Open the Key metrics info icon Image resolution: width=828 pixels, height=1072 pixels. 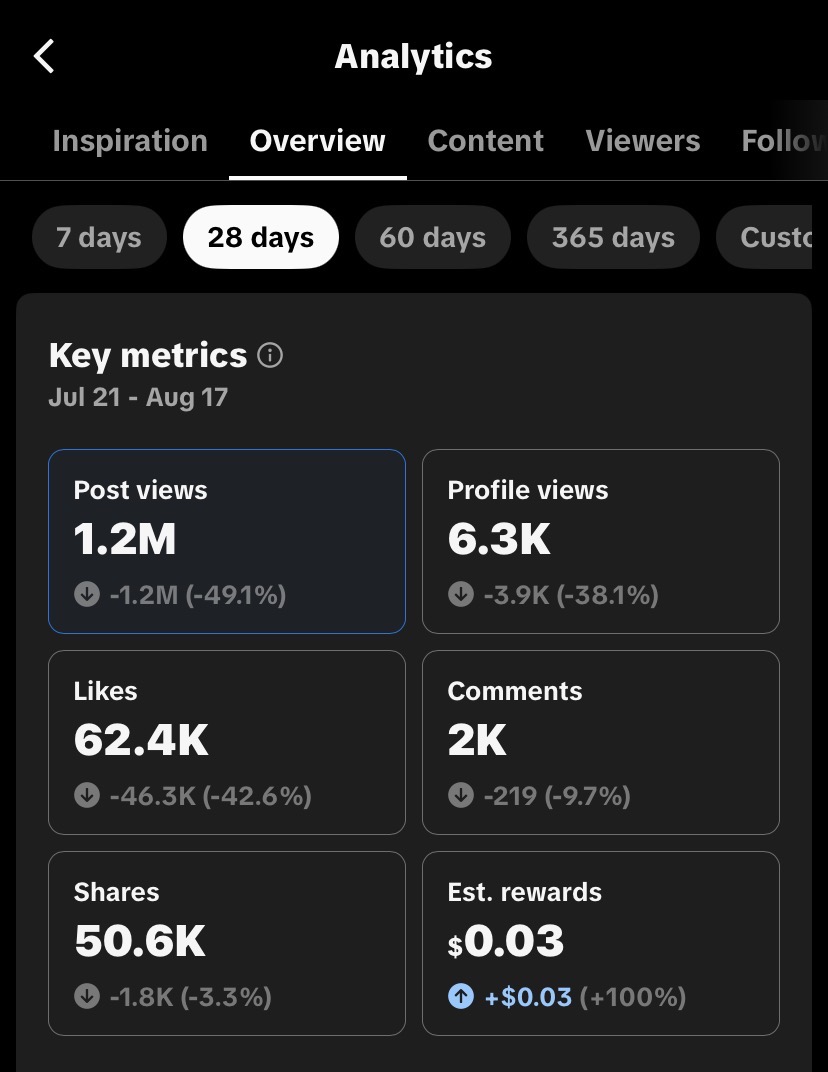pyautogui.click(x=270, y=356)
